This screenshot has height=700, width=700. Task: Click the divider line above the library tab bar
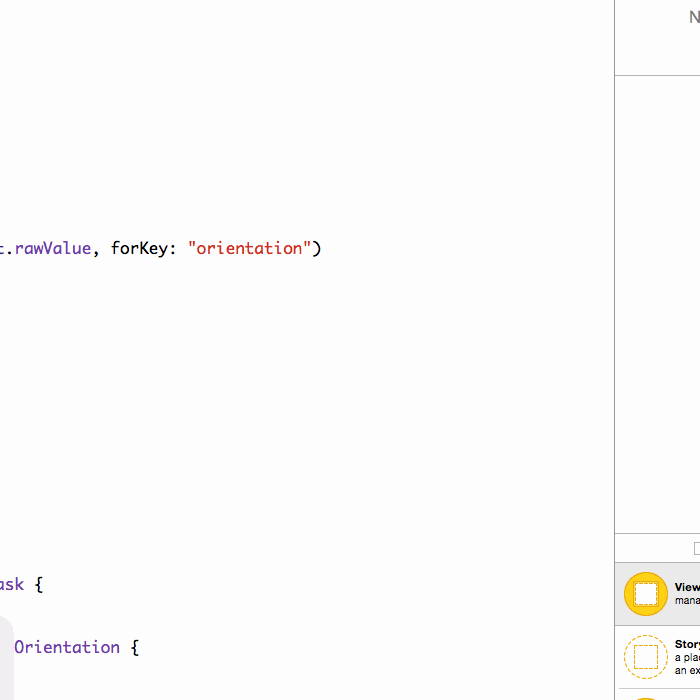coord(657,534)
